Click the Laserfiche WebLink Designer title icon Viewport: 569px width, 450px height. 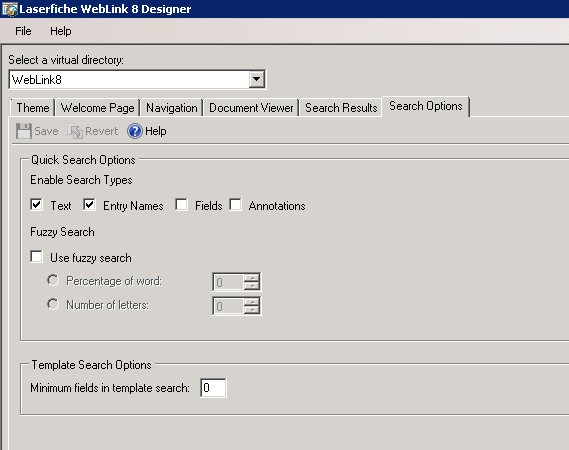click(9, 9)
